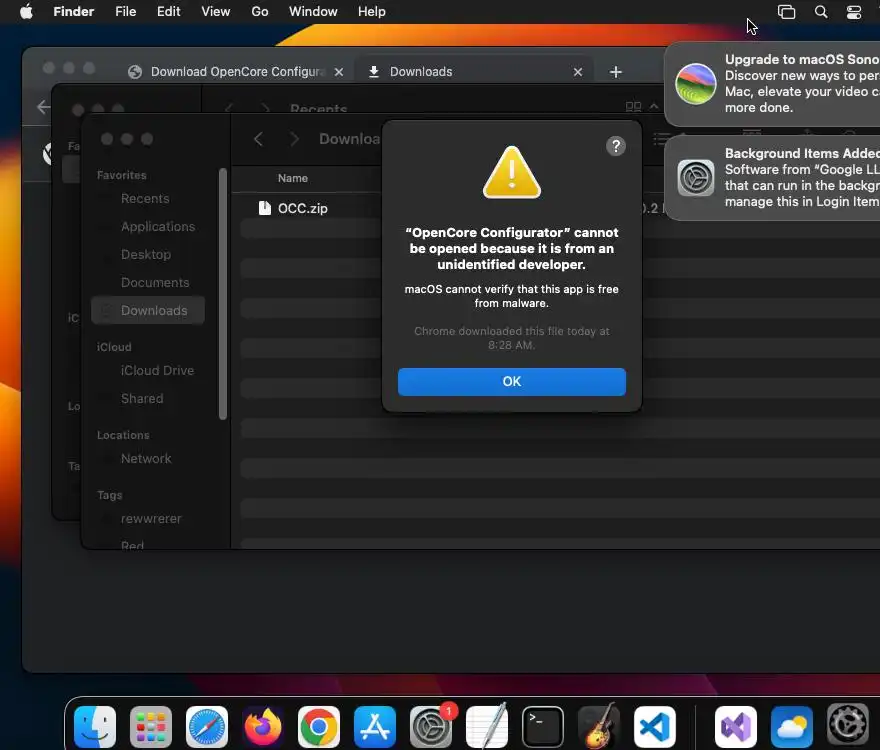
Task: Click OK in the unidentified developer dialog
Action: click(511, 382)
